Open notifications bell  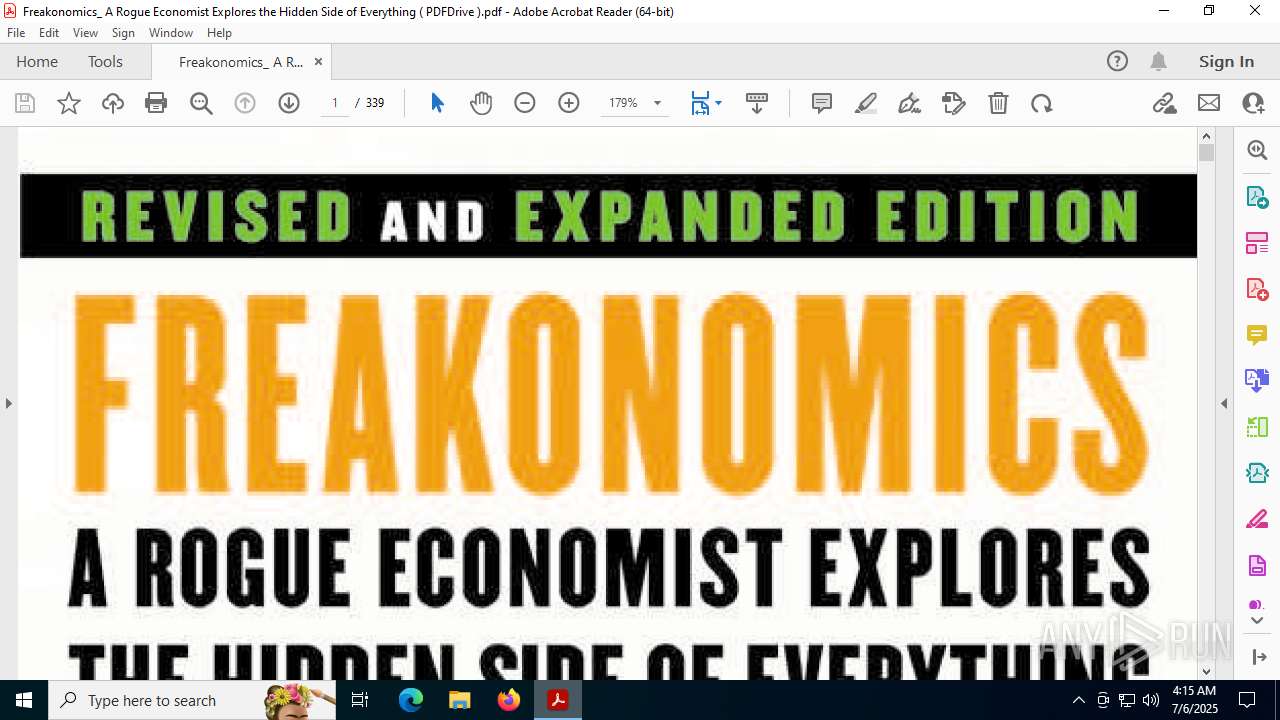(1158, 61)
